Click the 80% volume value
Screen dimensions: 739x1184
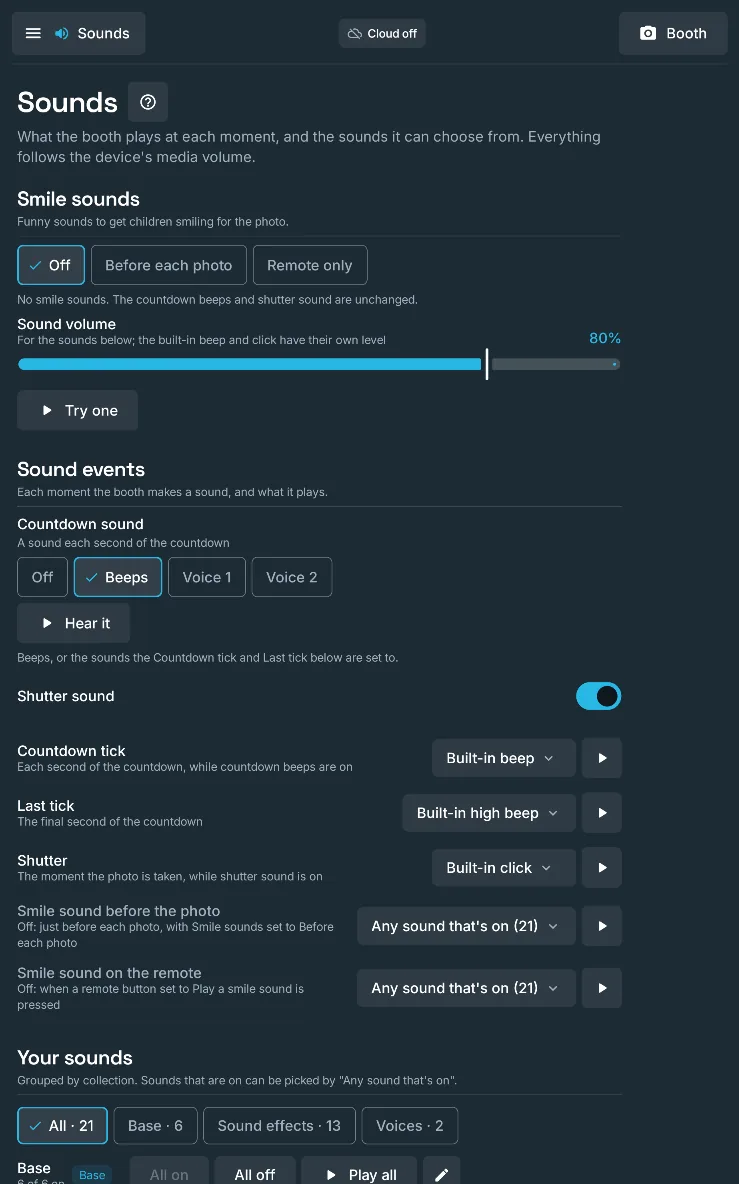tap(605, 338)
